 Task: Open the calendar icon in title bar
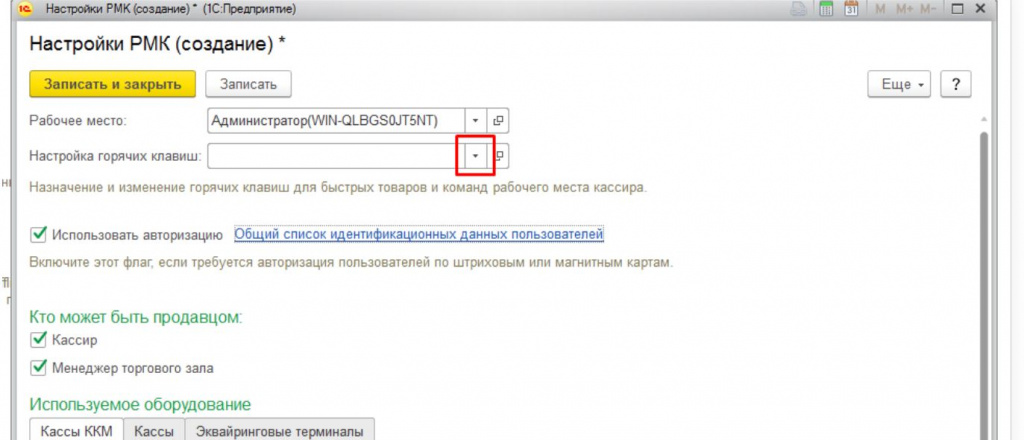tap(851, 9)
